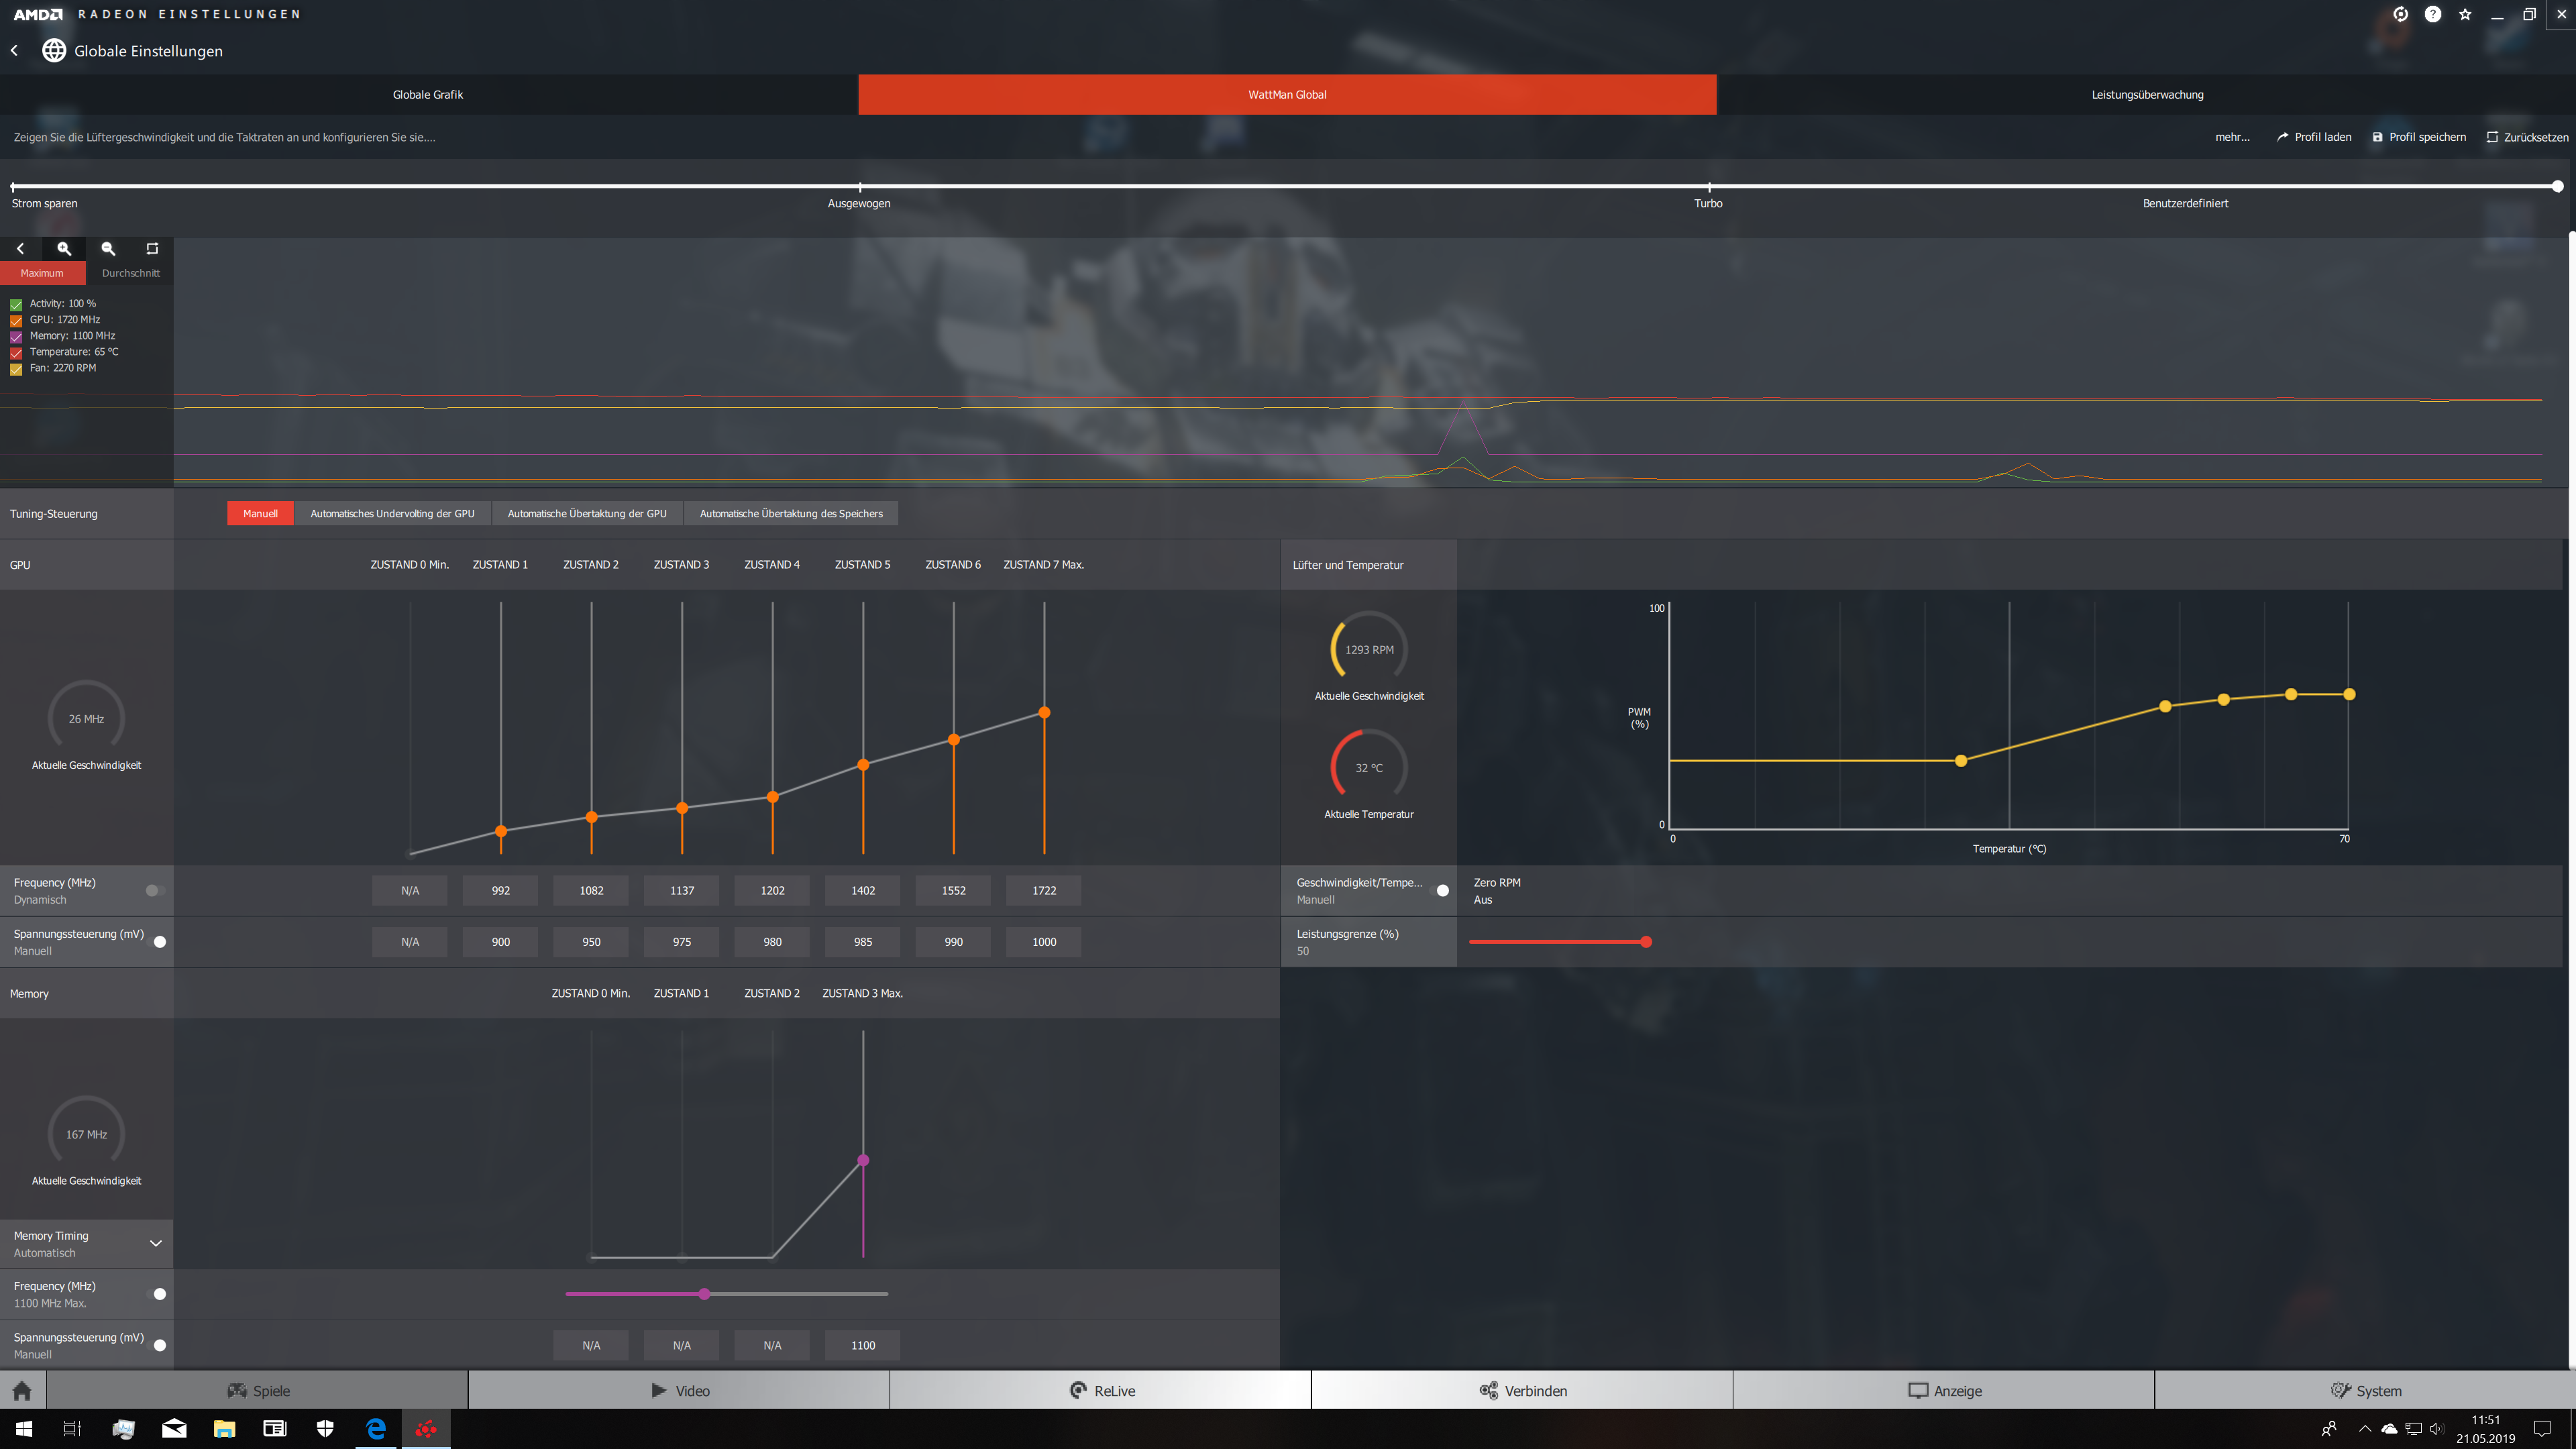Toggle GPU Spannungssteuerung manual switch
The width and height of the screenshot is (2576, 1449).
(x=157, y=941)
